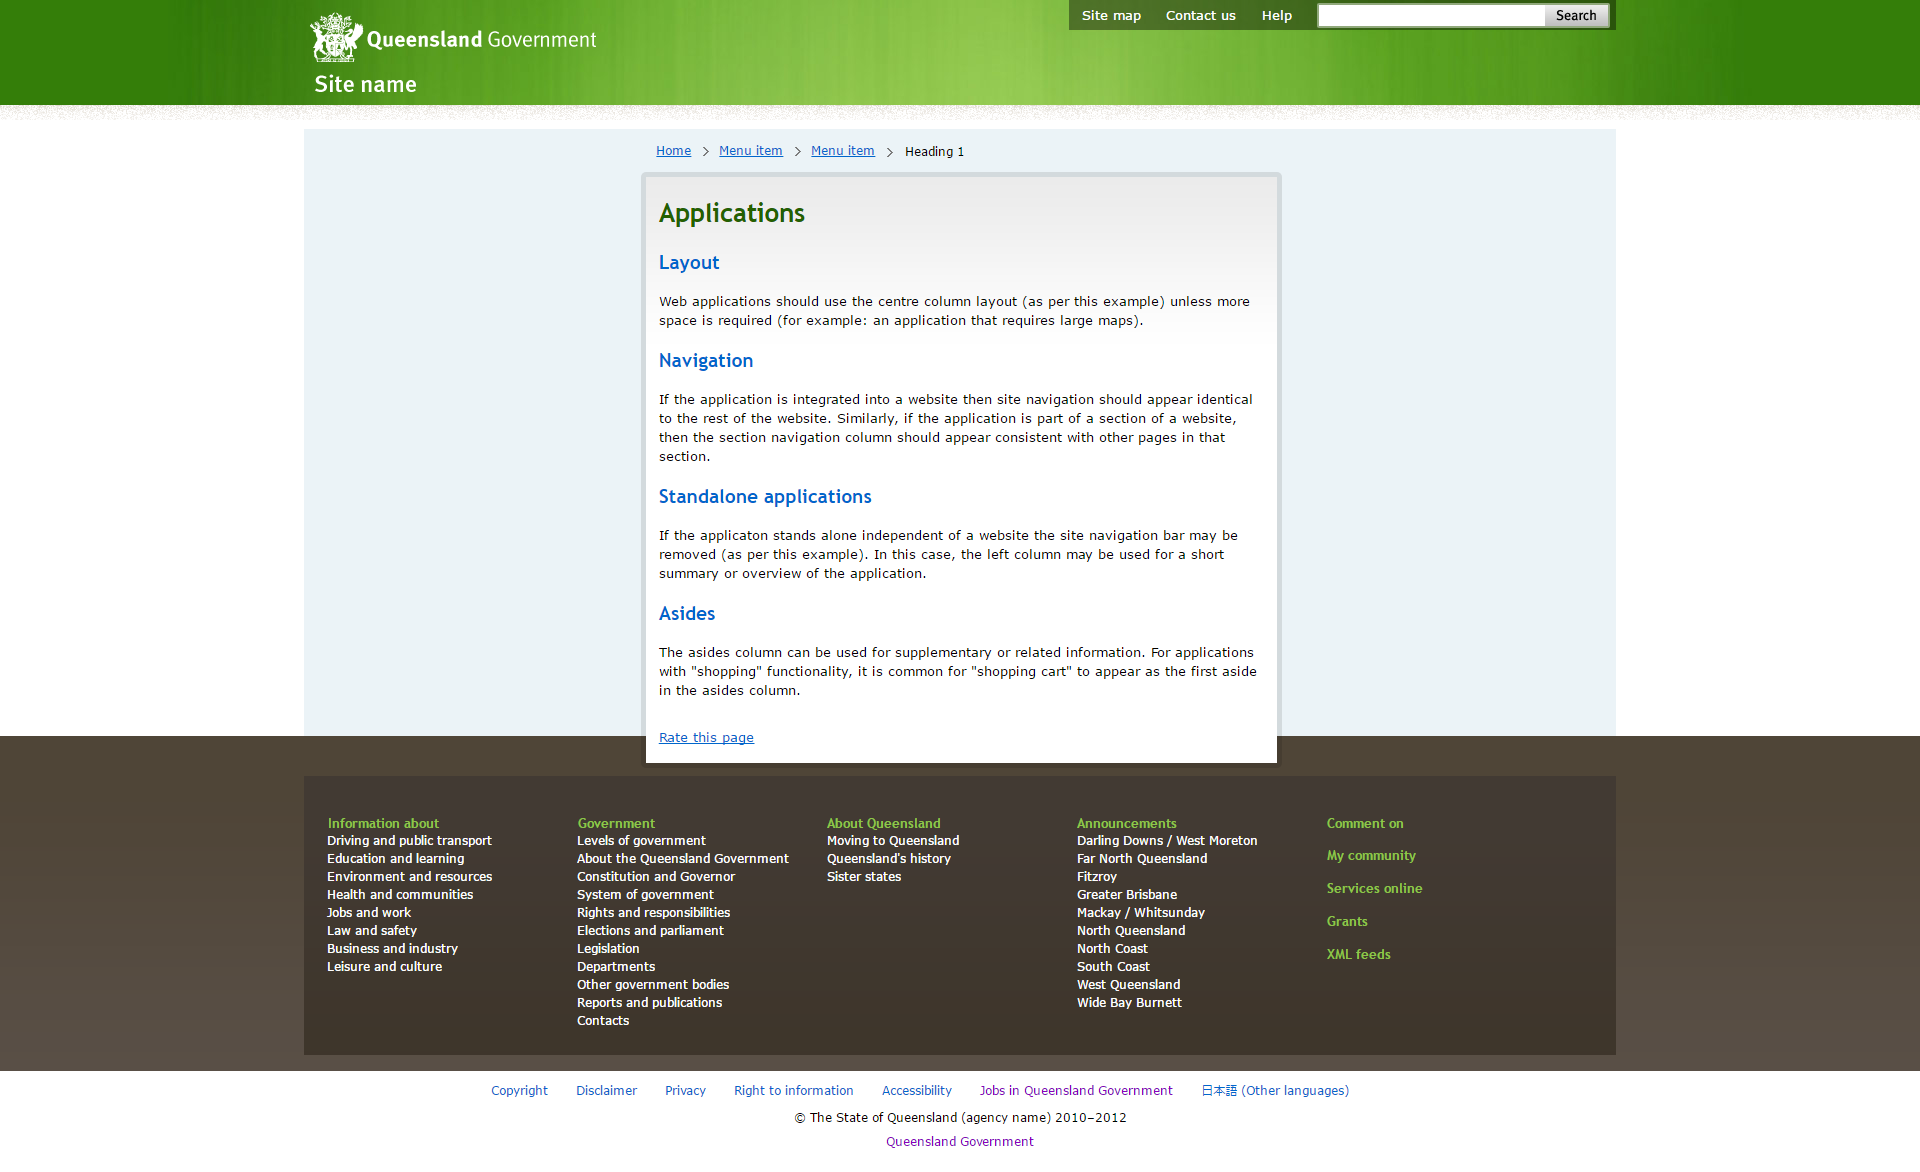Click inside the search text field
Screen dimensions: 1920x1172
[1430, 15]
